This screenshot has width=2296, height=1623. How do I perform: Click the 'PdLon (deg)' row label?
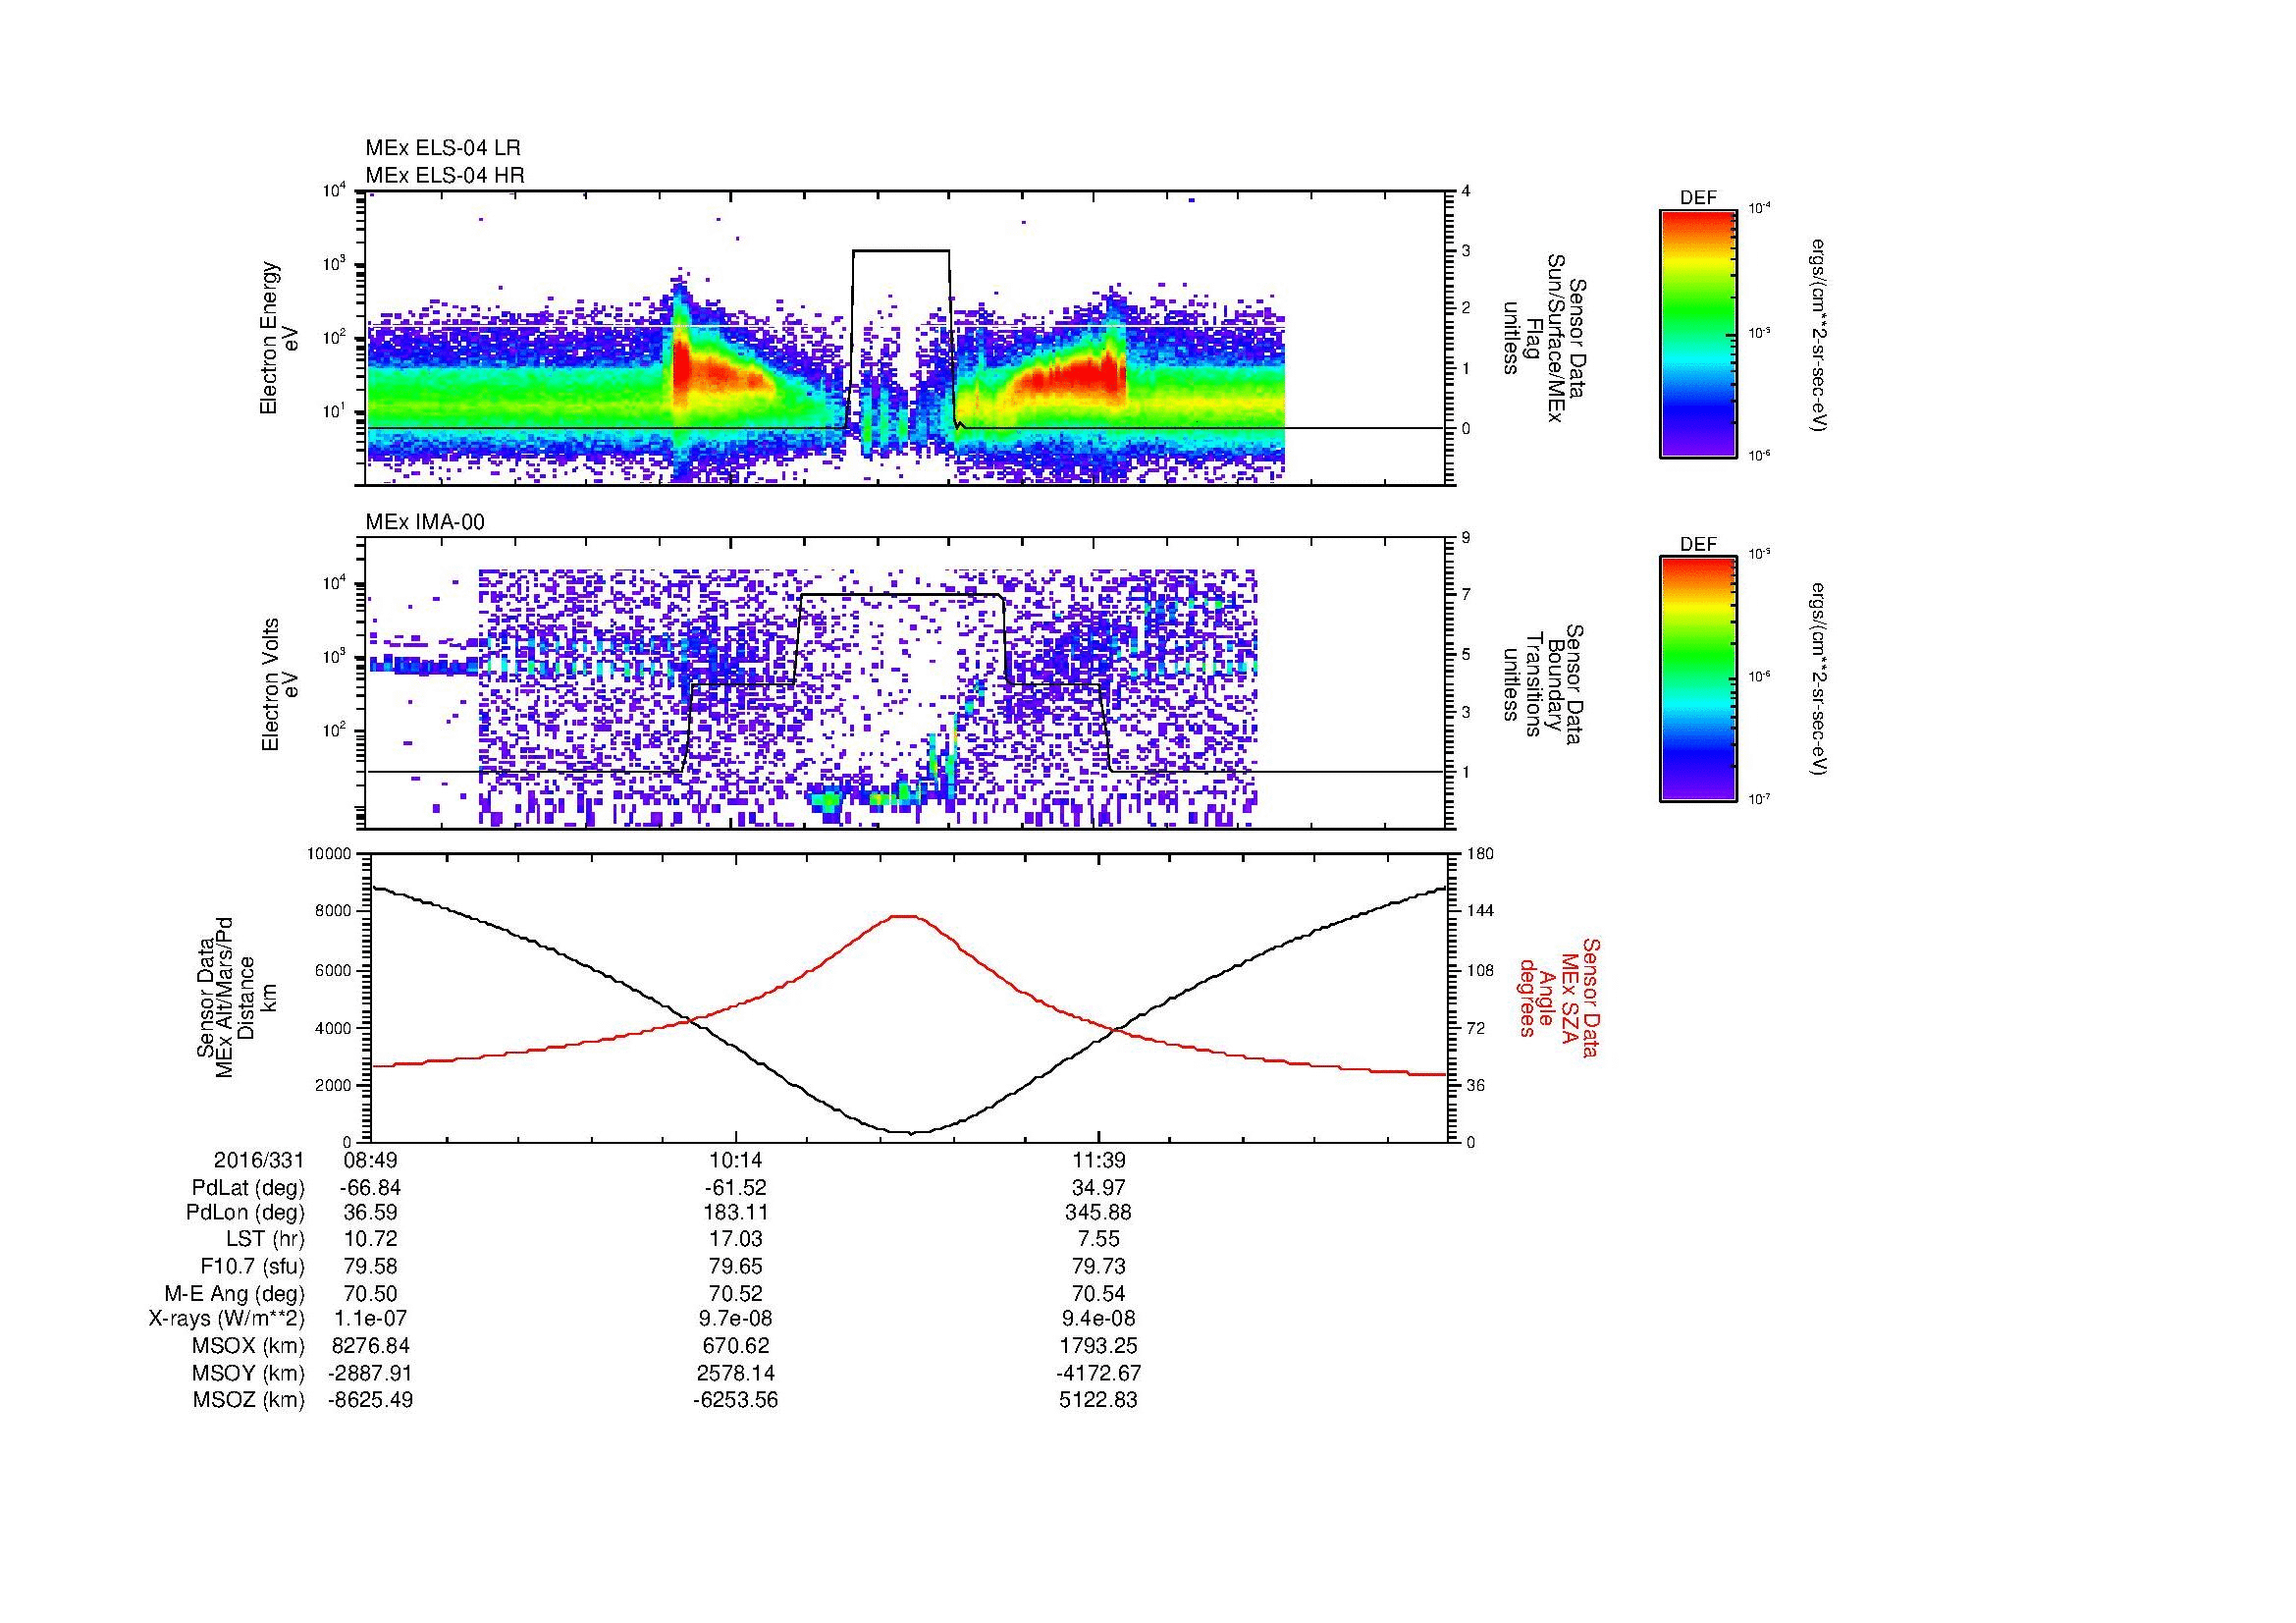pyautogui.click(x=247, y=1213)
